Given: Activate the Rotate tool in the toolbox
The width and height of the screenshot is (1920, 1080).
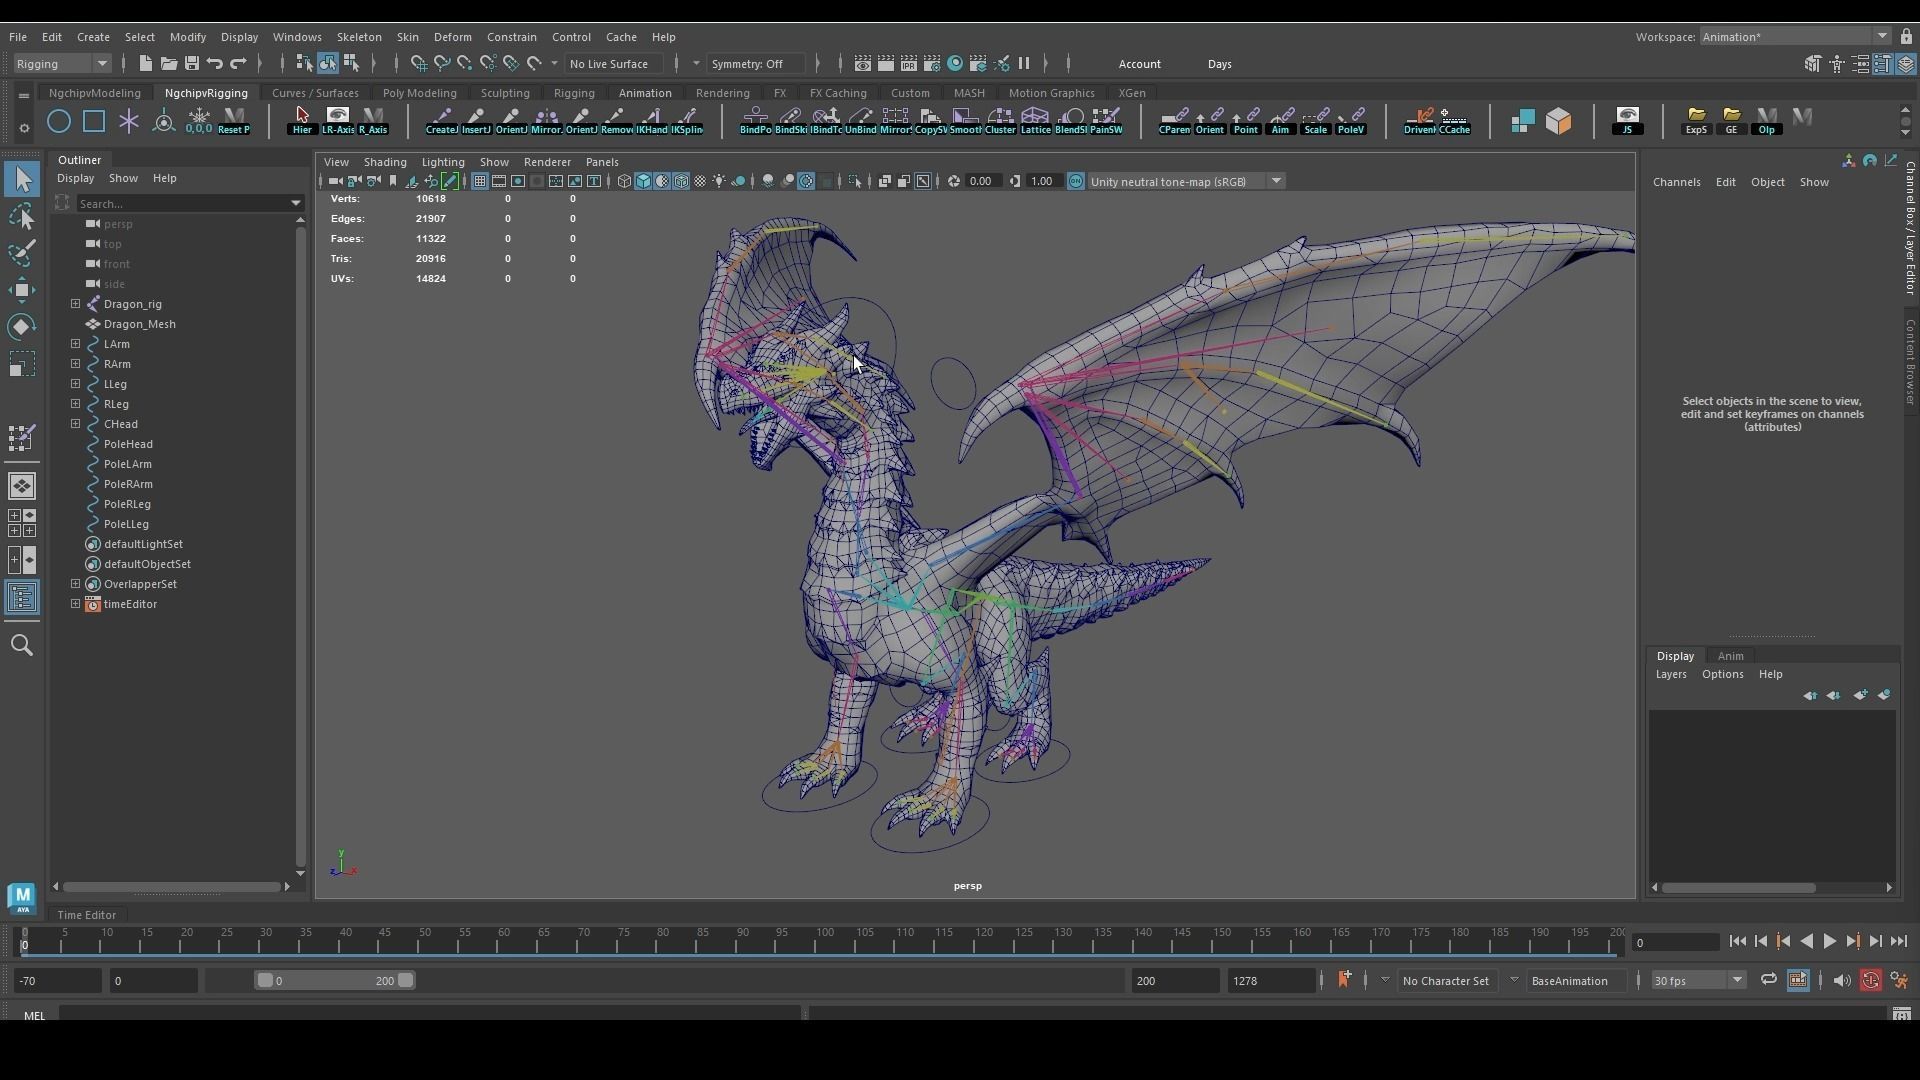Looking at the screenshot, I should point(22,327).
